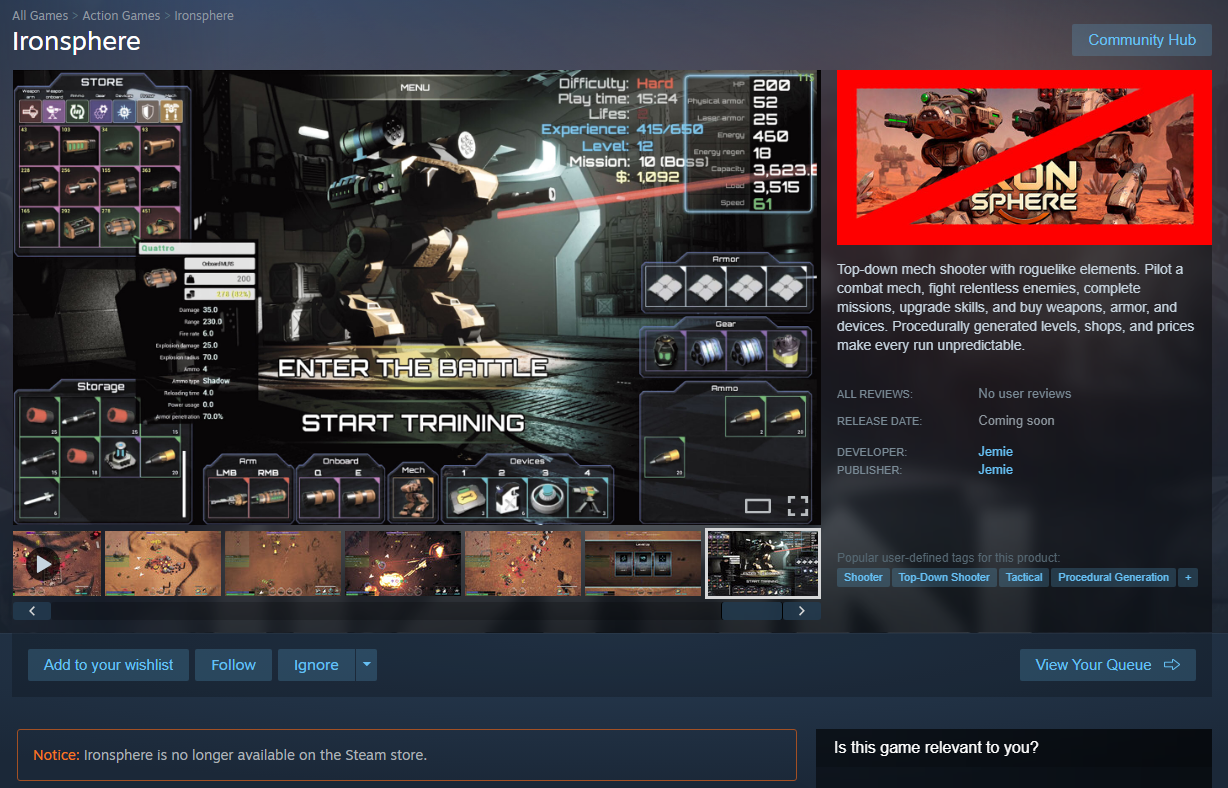
Task: Click the Ignore button
Action: coord(316,665)
